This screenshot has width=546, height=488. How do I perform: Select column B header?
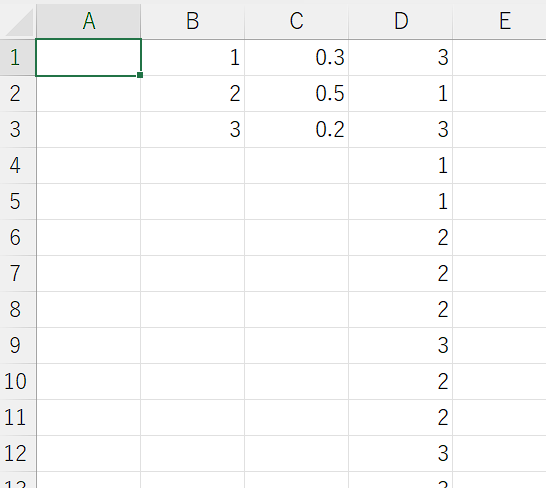193,21
